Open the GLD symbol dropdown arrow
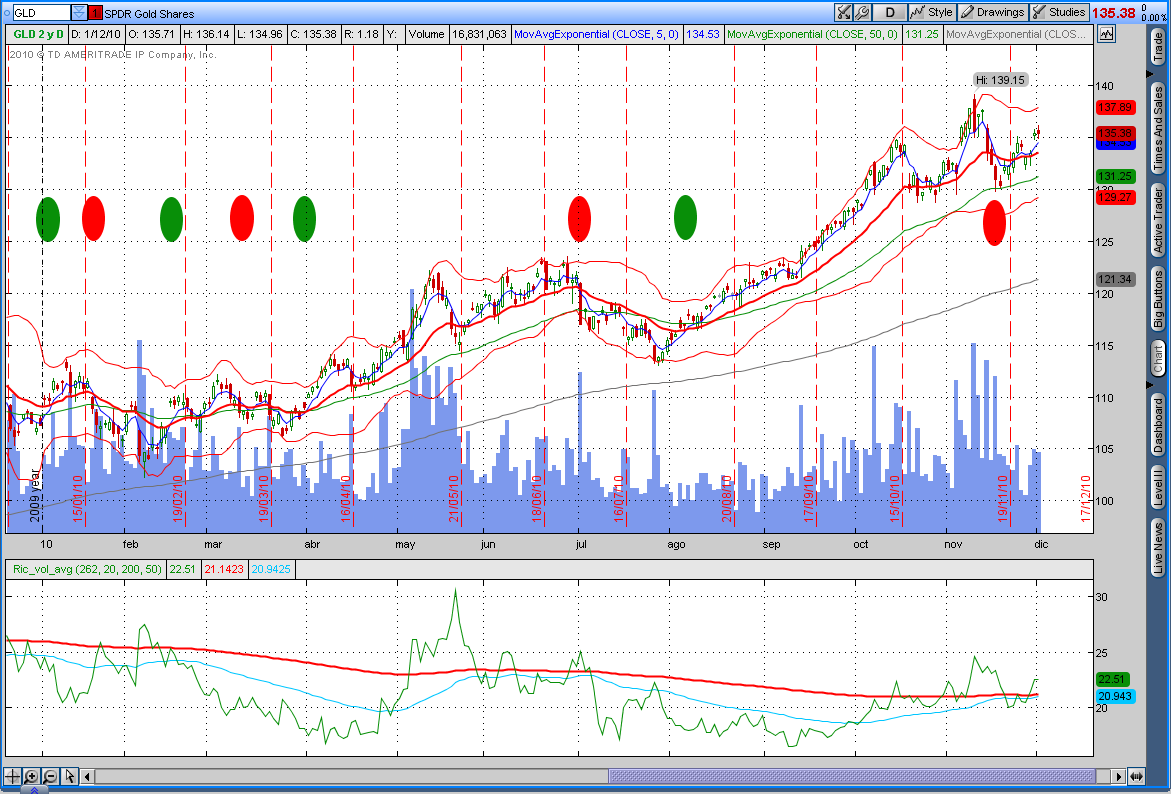Image resolution: width=1171 pixels, height=794 pixels. (x=79, y=13)
